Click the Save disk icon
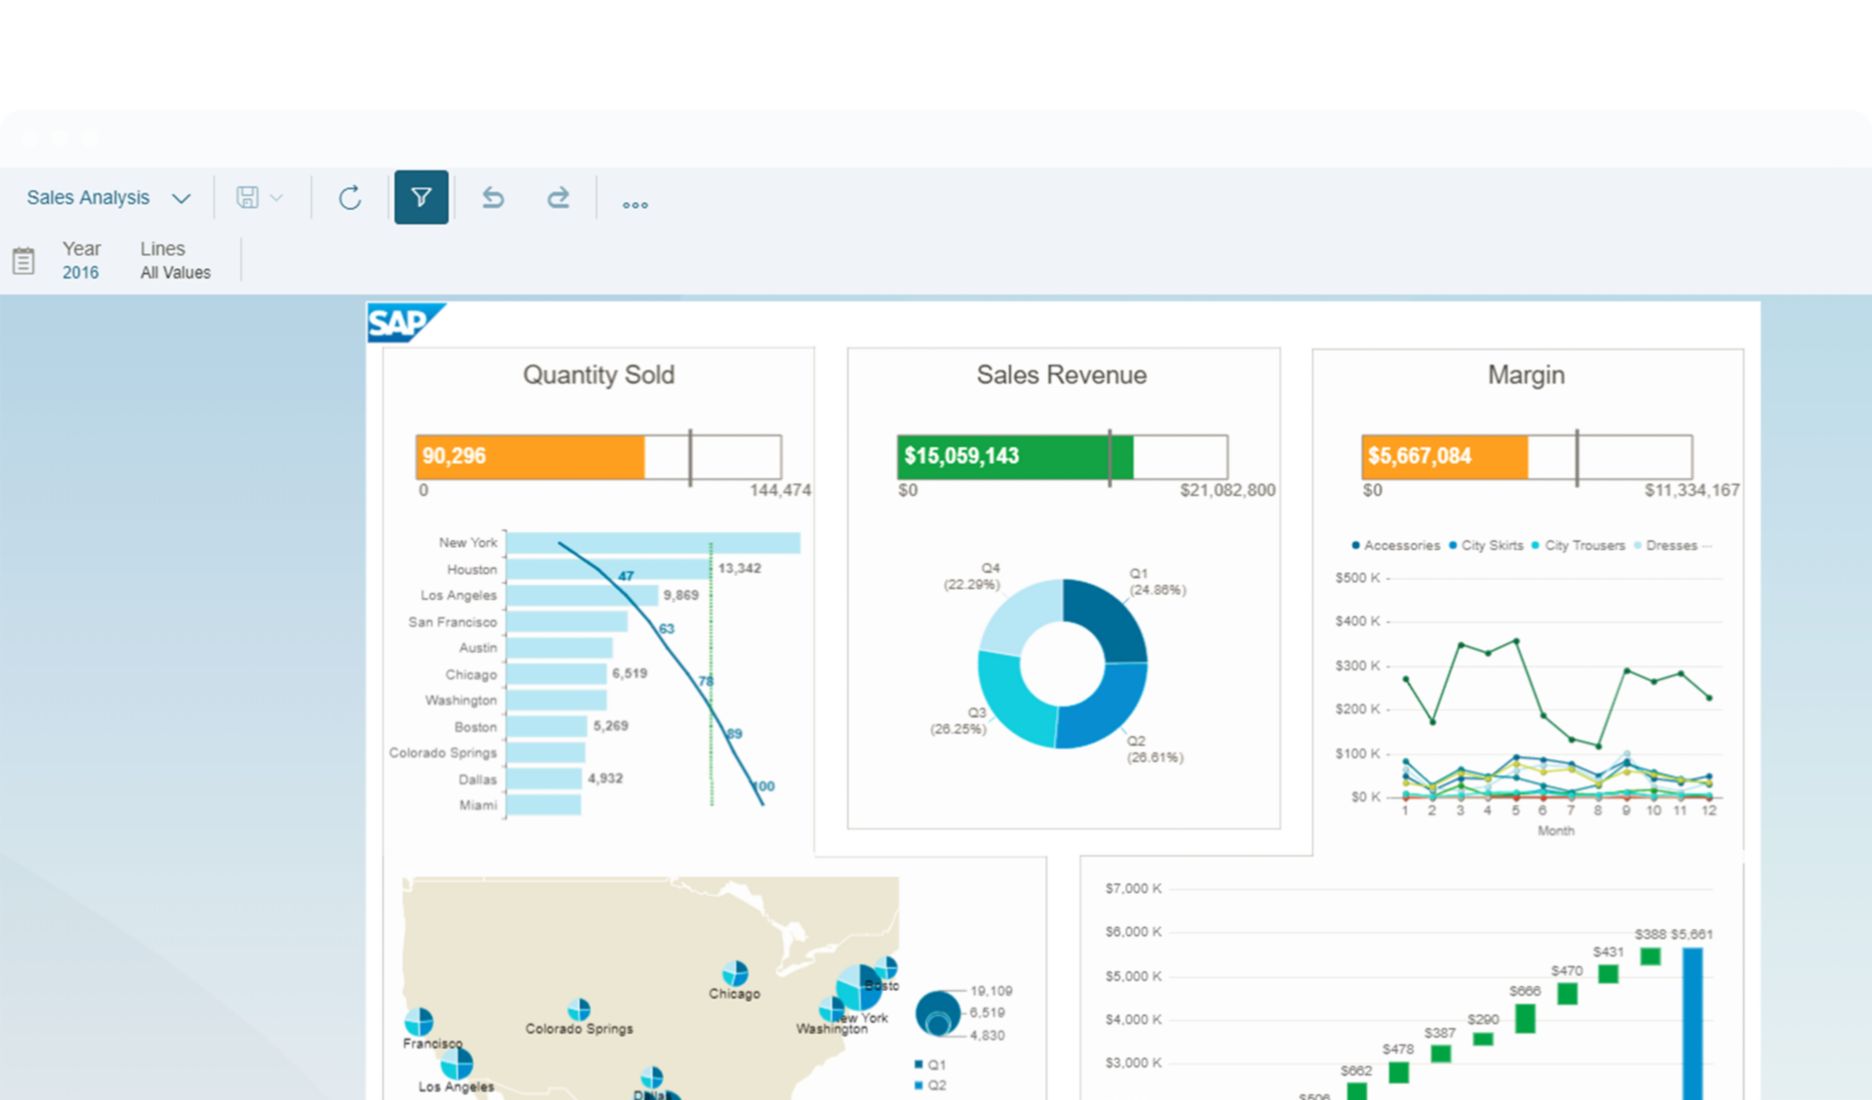This screenshot has height=1100, width=1872. pyautogui.click(x=247, y=198)
